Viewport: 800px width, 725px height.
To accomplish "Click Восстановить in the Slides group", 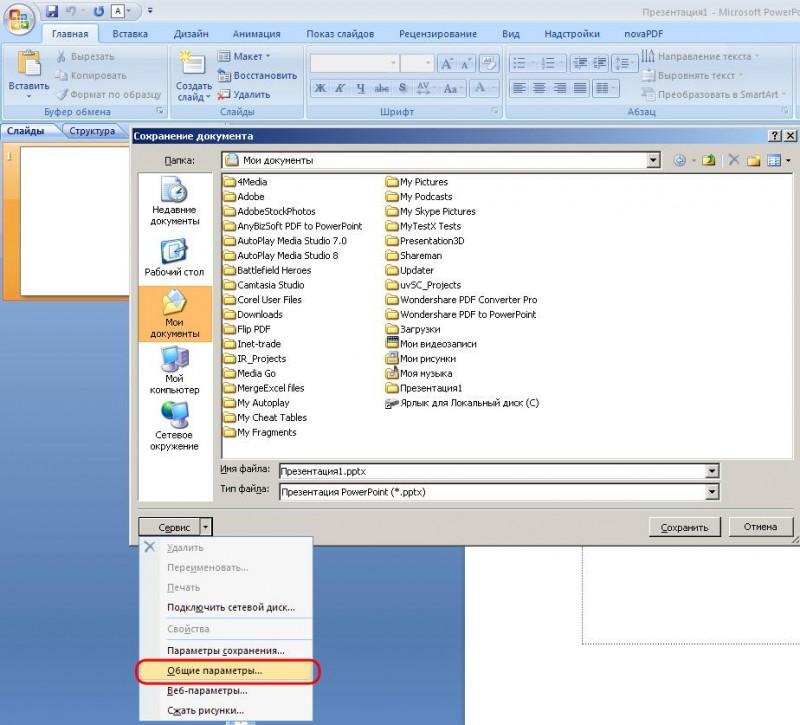I will [258, 76].
